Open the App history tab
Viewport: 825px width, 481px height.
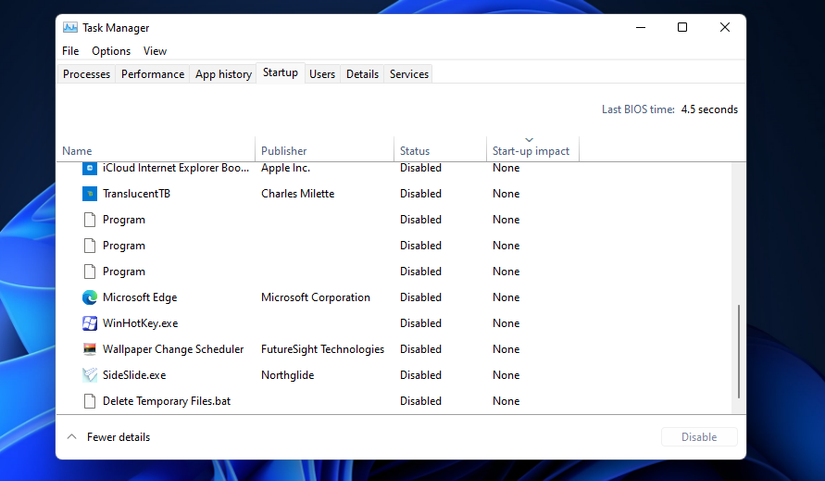[223, 74]
